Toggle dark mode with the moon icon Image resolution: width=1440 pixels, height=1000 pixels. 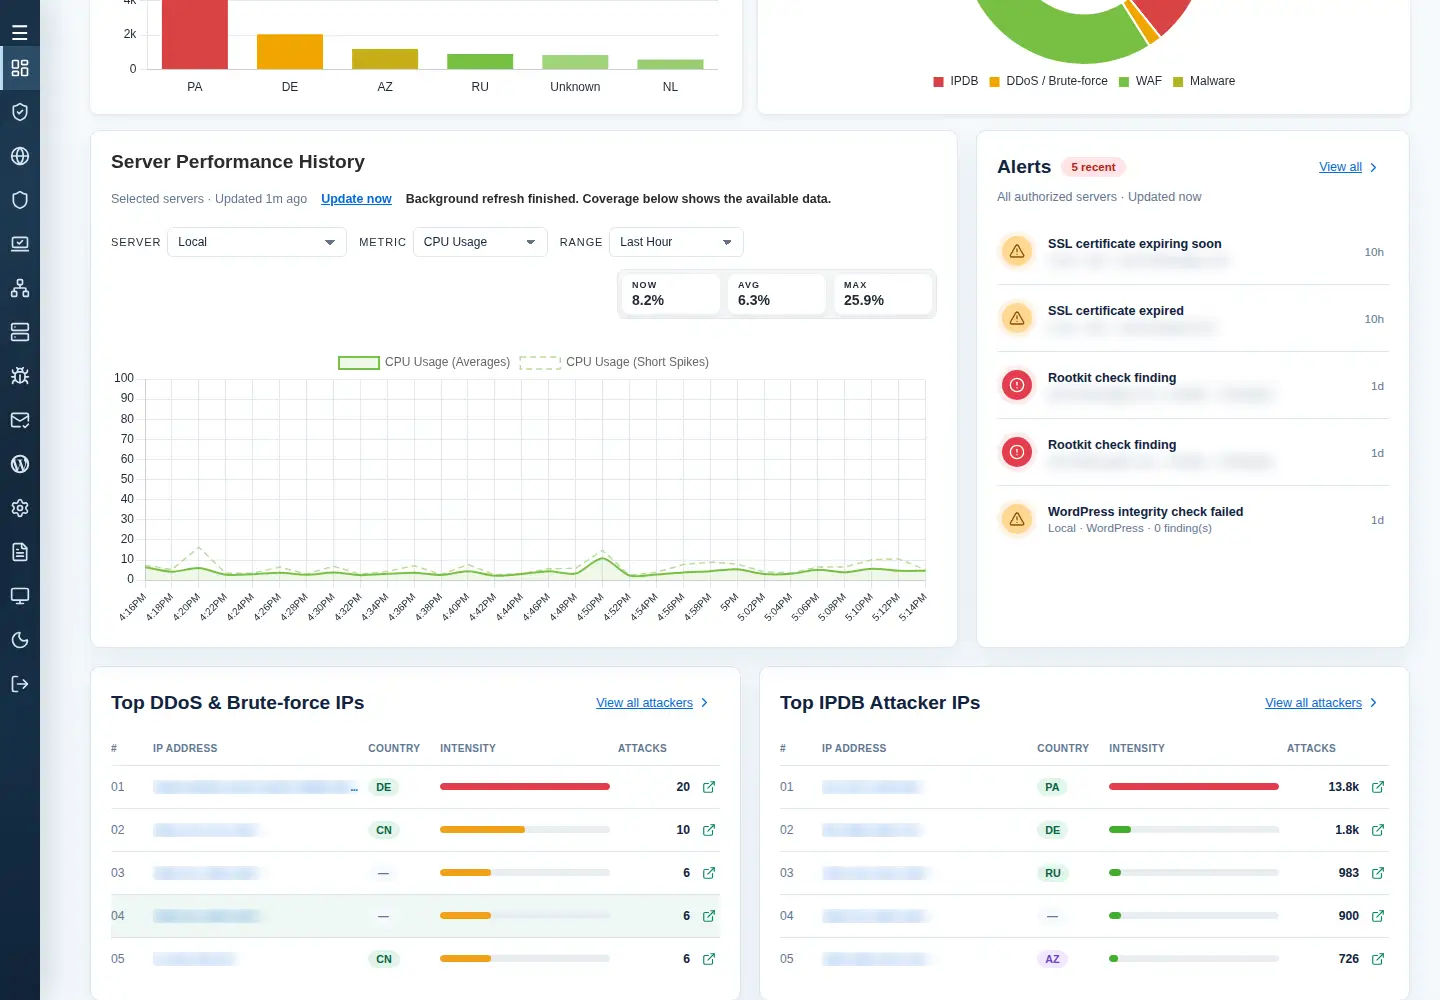(x=20, y=640)
